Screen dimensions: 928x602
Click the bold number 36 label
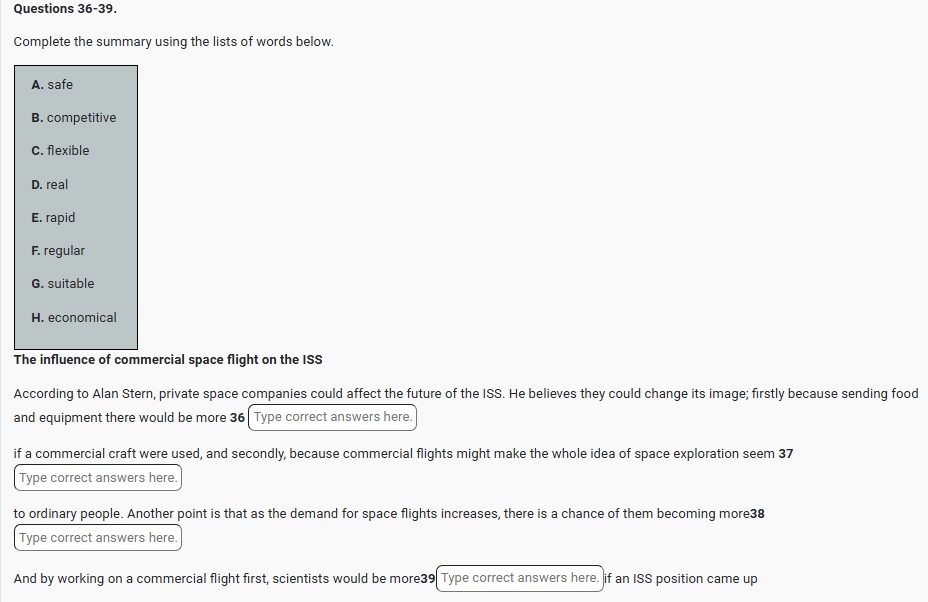click(237, 418)
